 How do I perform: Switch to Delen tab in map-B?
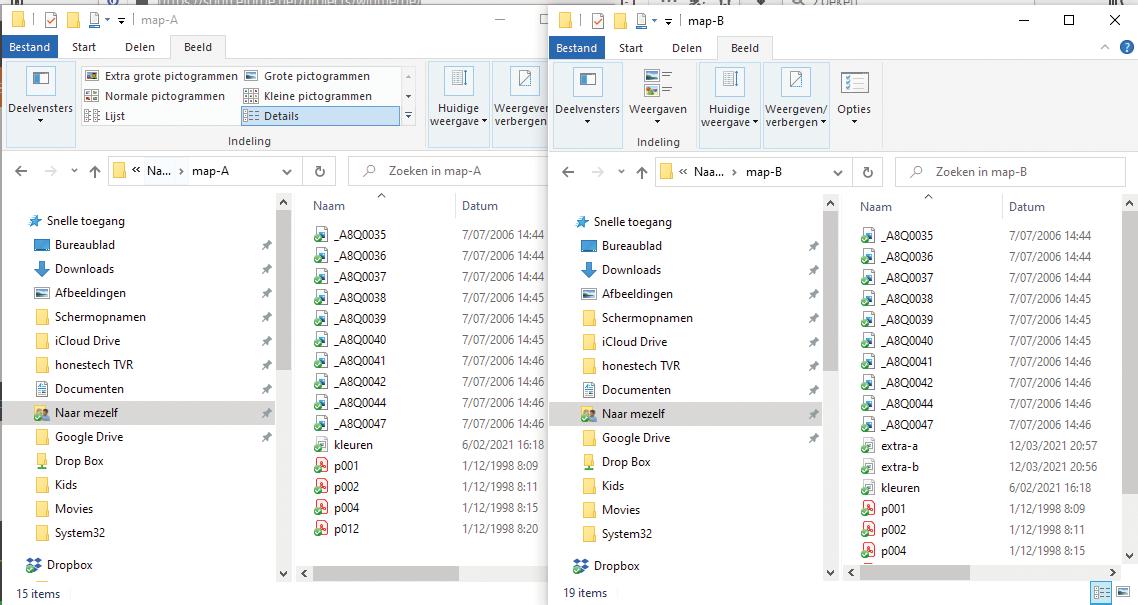(687, 48)
